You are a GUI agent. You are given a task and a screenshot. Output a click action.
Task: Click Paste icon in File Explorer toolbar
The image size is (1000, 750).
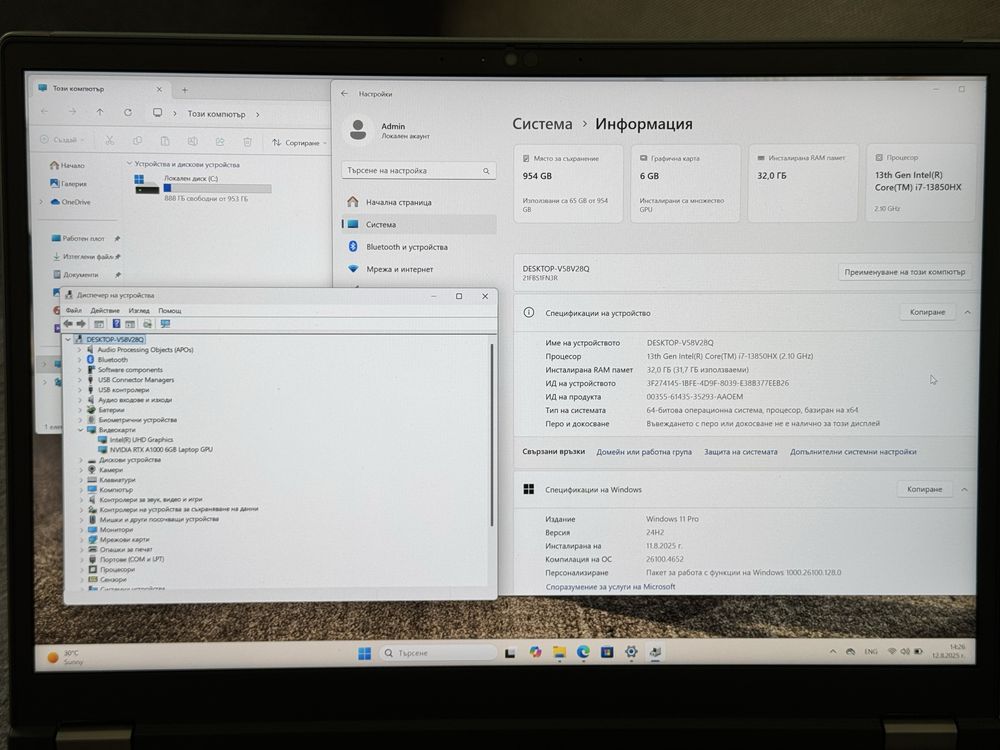click(165, 141)
